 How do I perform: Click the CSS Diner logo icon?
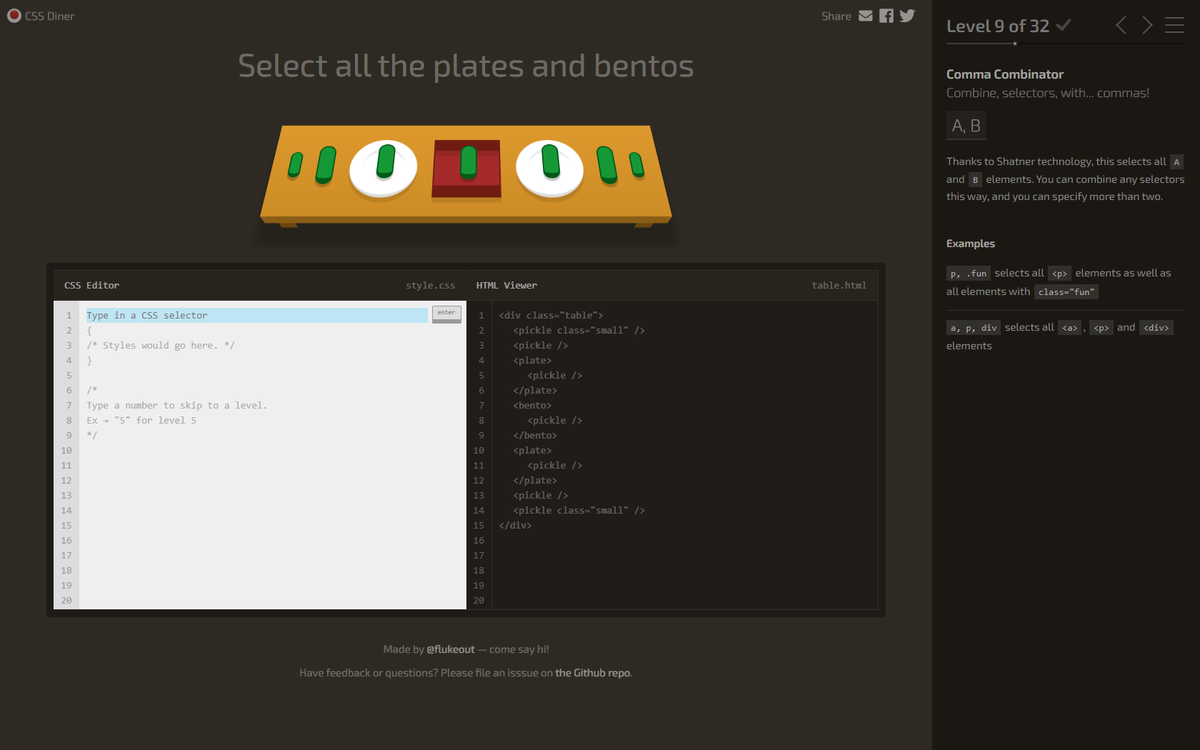tap(14, 16)
